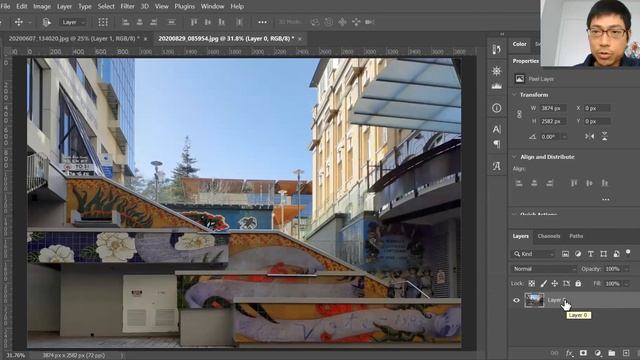Click Align left edges in options bar

tap(126, 22)
